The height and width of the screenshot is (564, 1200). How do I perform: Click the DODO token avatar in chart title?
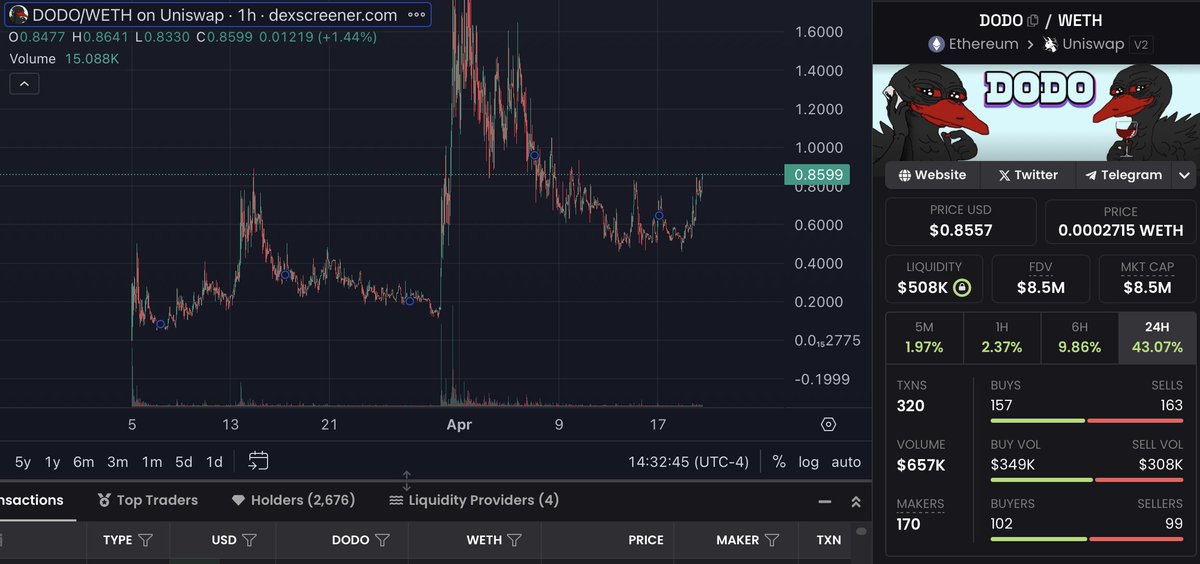(17, 15)
